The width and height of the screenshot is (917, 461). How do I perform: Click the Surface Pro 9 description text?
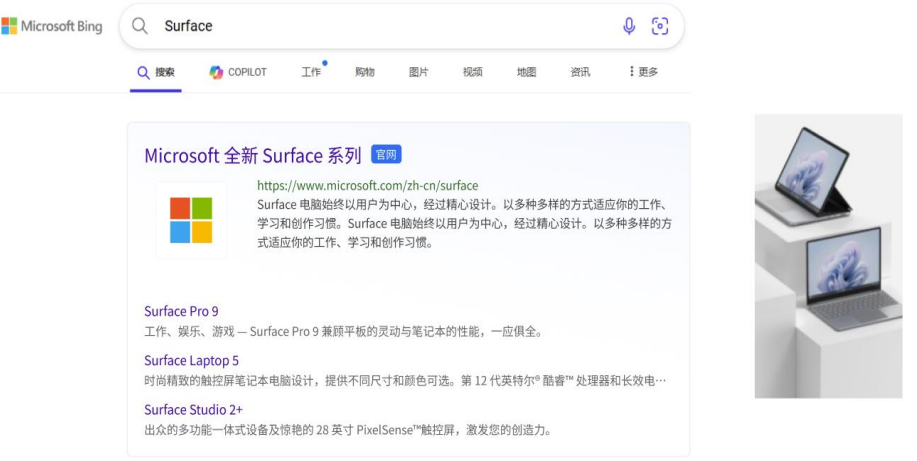click(x=344, y=332)
